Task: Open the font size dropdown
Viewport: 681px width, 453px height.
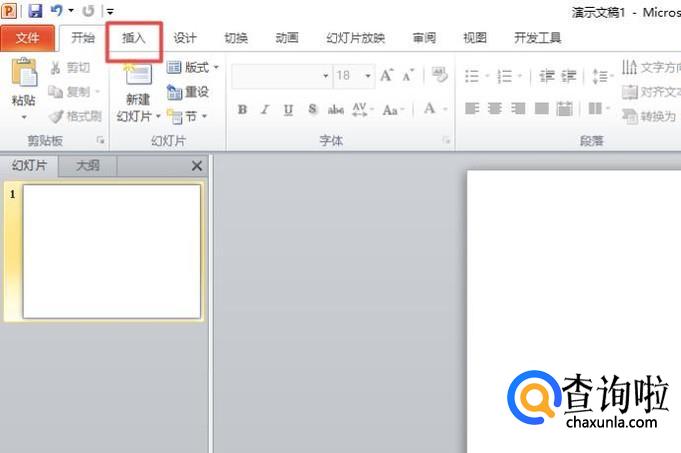Action: click(368, 76)
